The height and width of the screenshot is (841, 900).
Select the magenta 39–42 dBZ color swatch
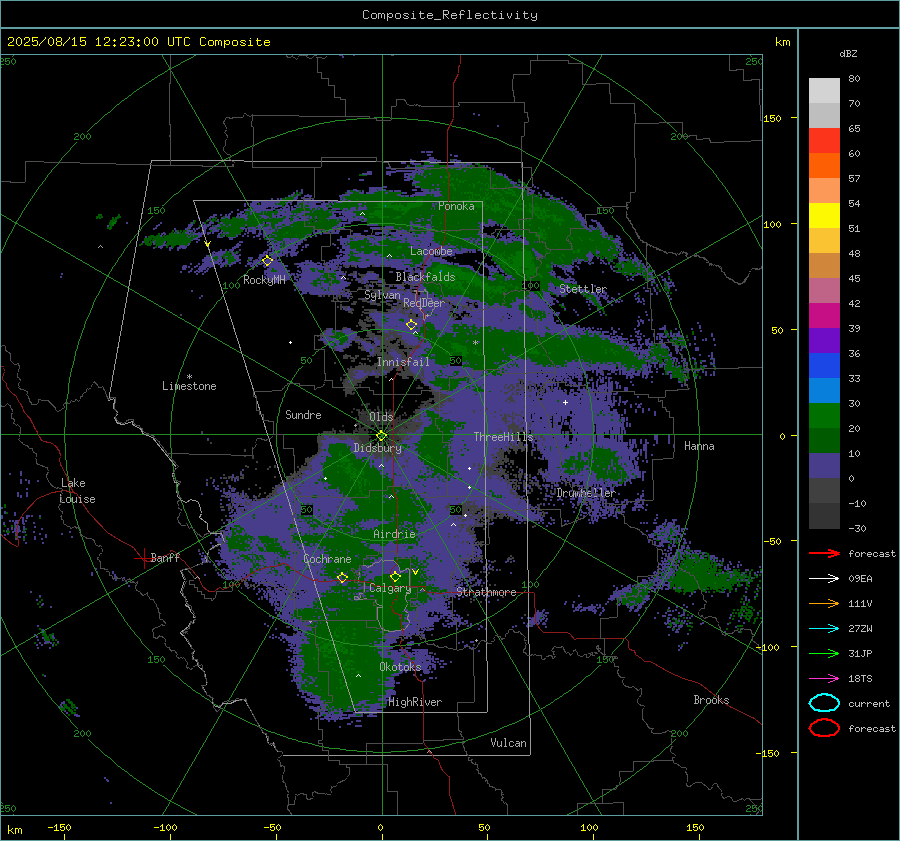824,315
